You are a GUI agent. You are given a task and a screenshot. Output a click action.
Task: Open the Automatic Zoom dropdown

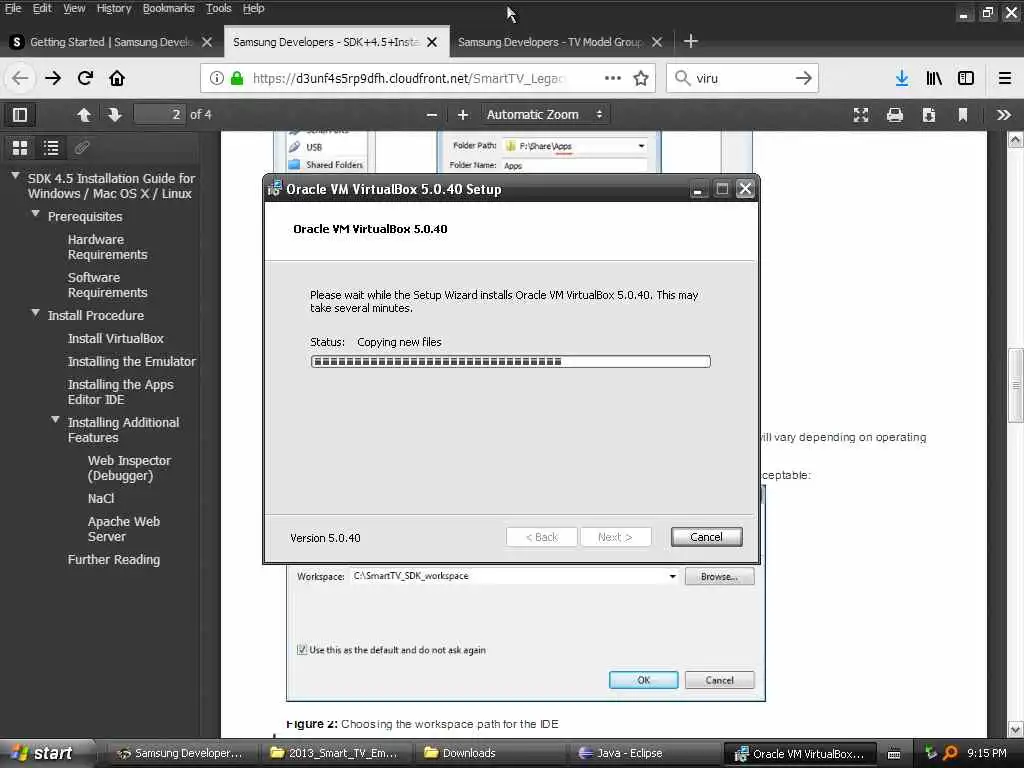click(545, 115)
